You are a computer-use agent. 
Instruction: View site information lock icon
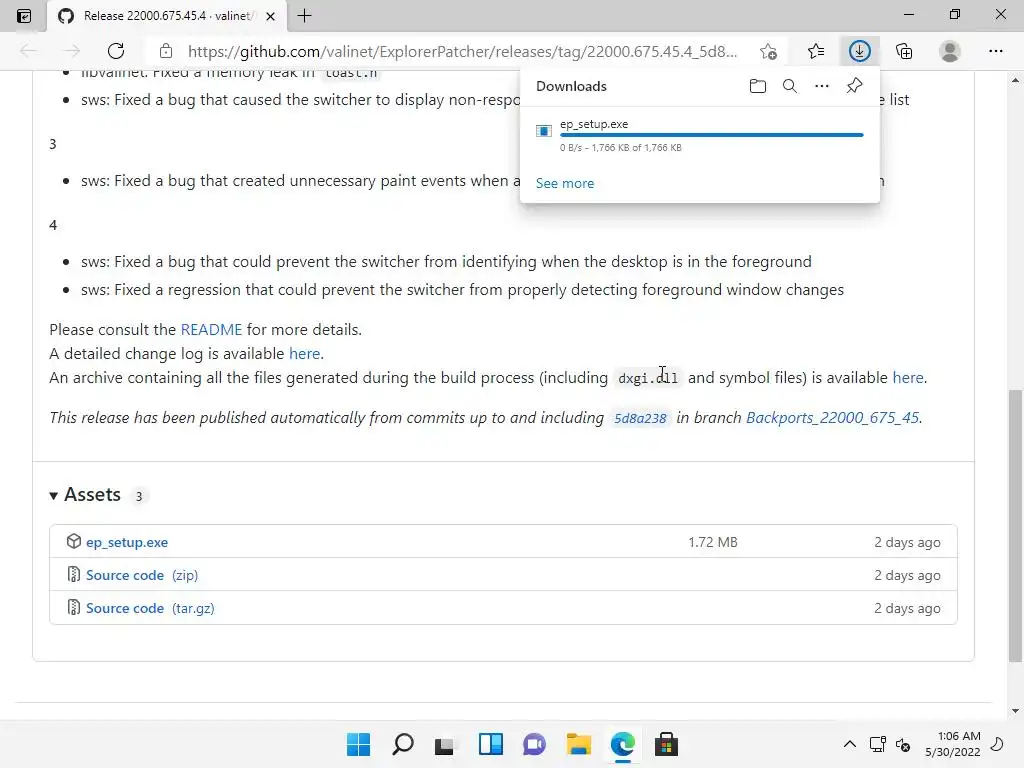click(166, 51)
